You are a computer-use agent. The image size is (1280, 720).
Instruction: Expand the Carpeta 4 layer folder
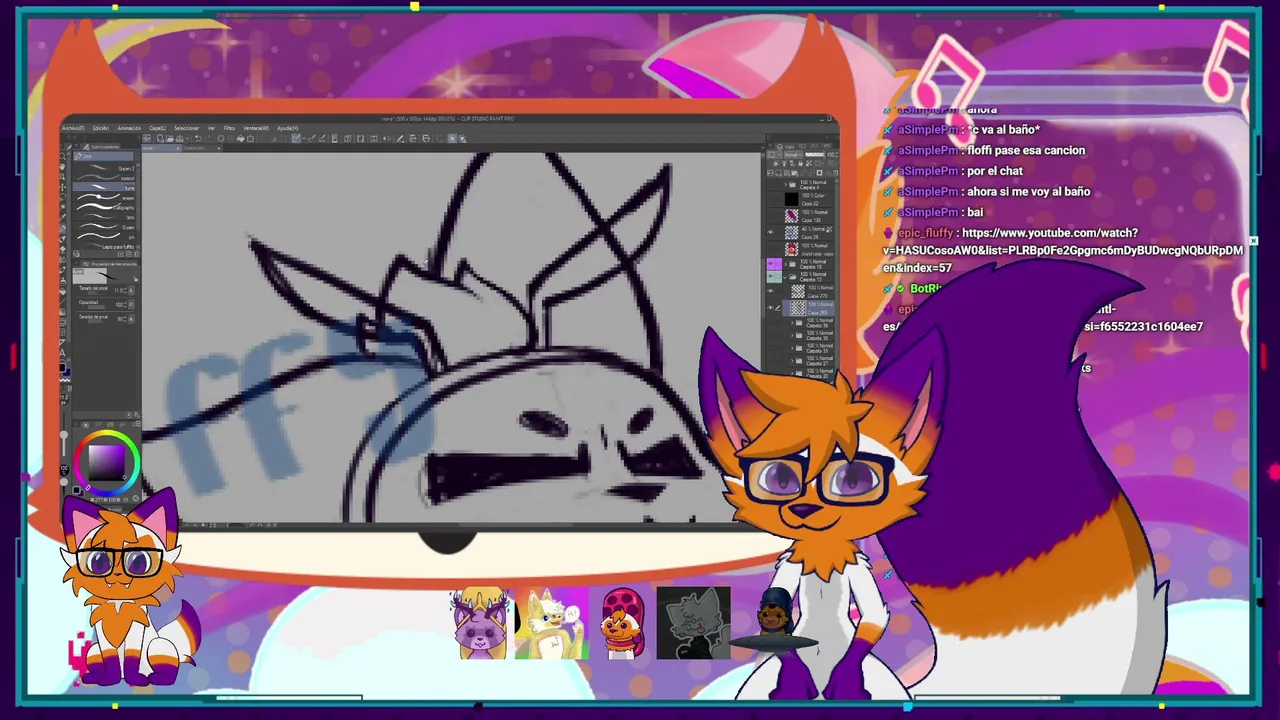pyautogui.click(x=786, y=184)
